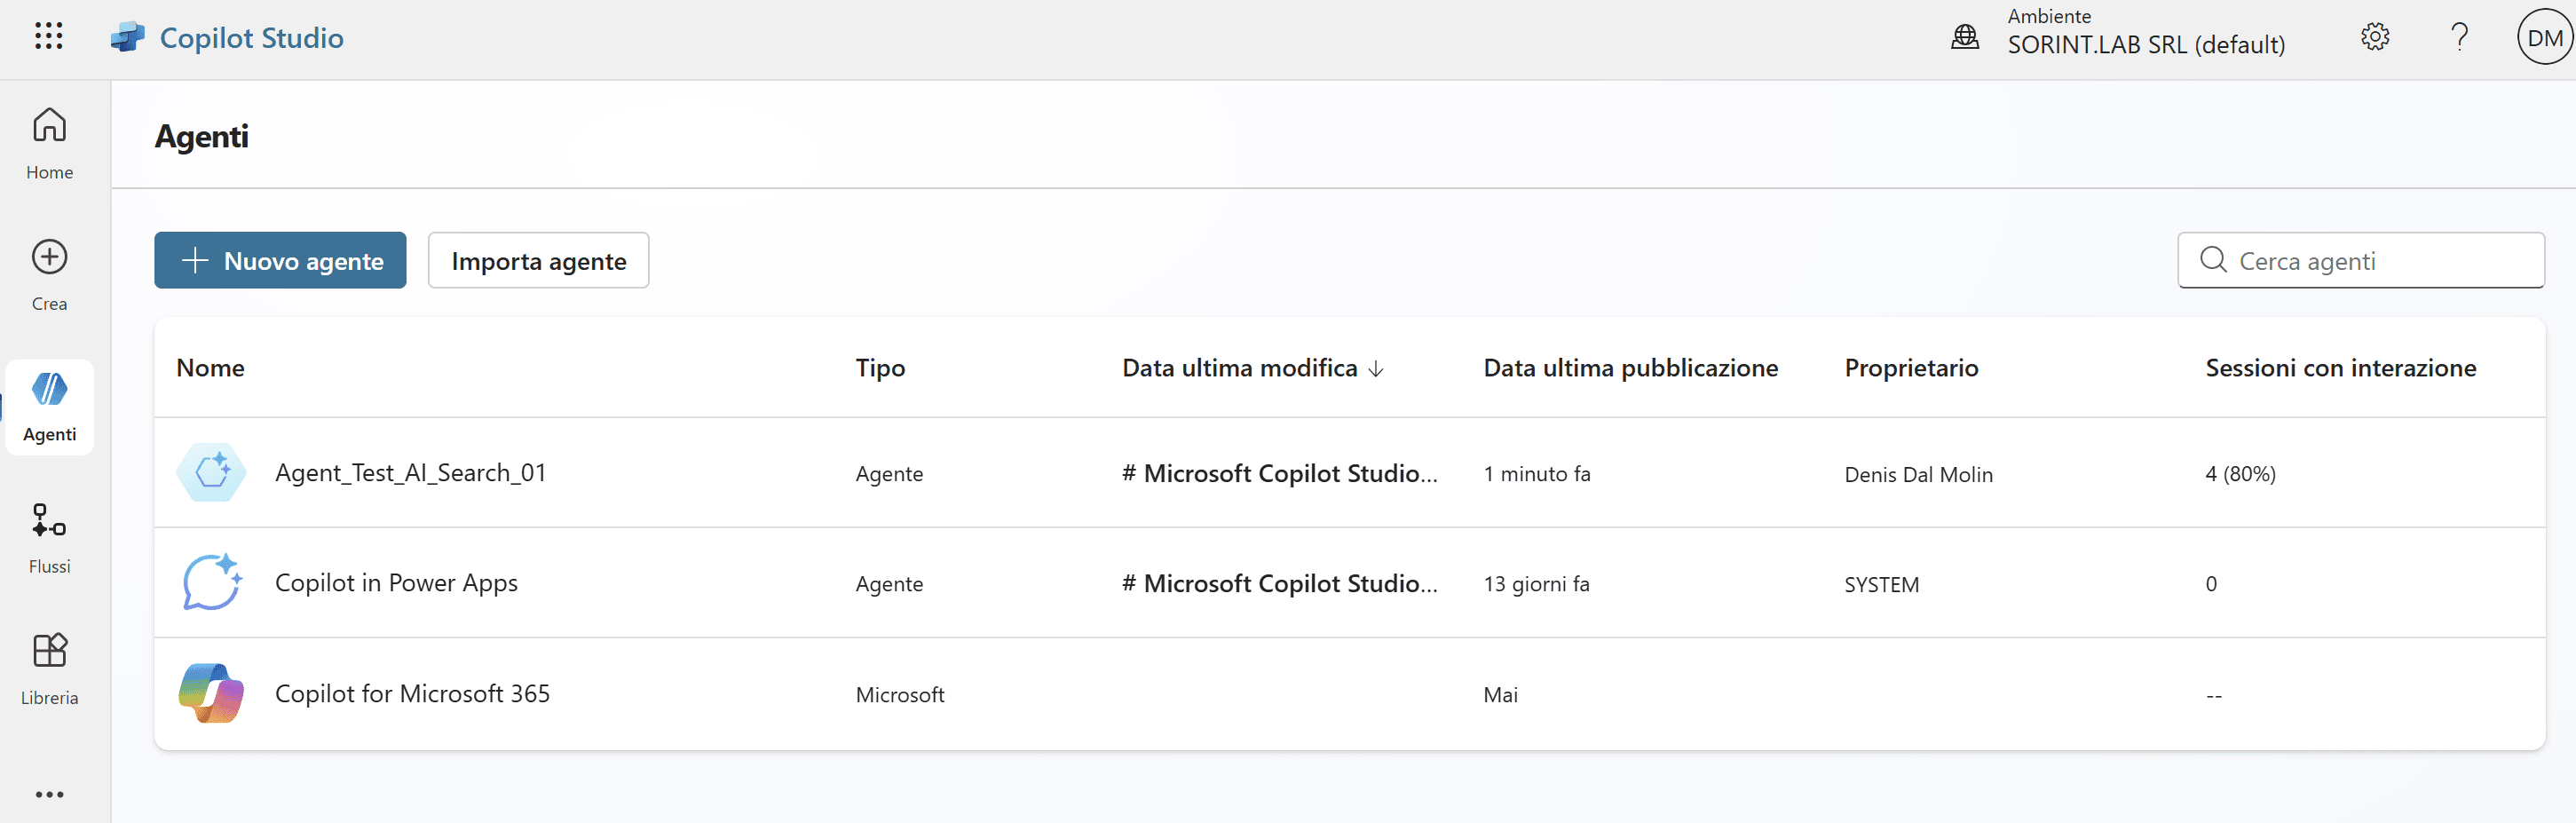Click Agente type in Agent_Test_AI_Search_01 row
Image resolution: width=2576 pixels, height=823 pixels.
[889, 474]
